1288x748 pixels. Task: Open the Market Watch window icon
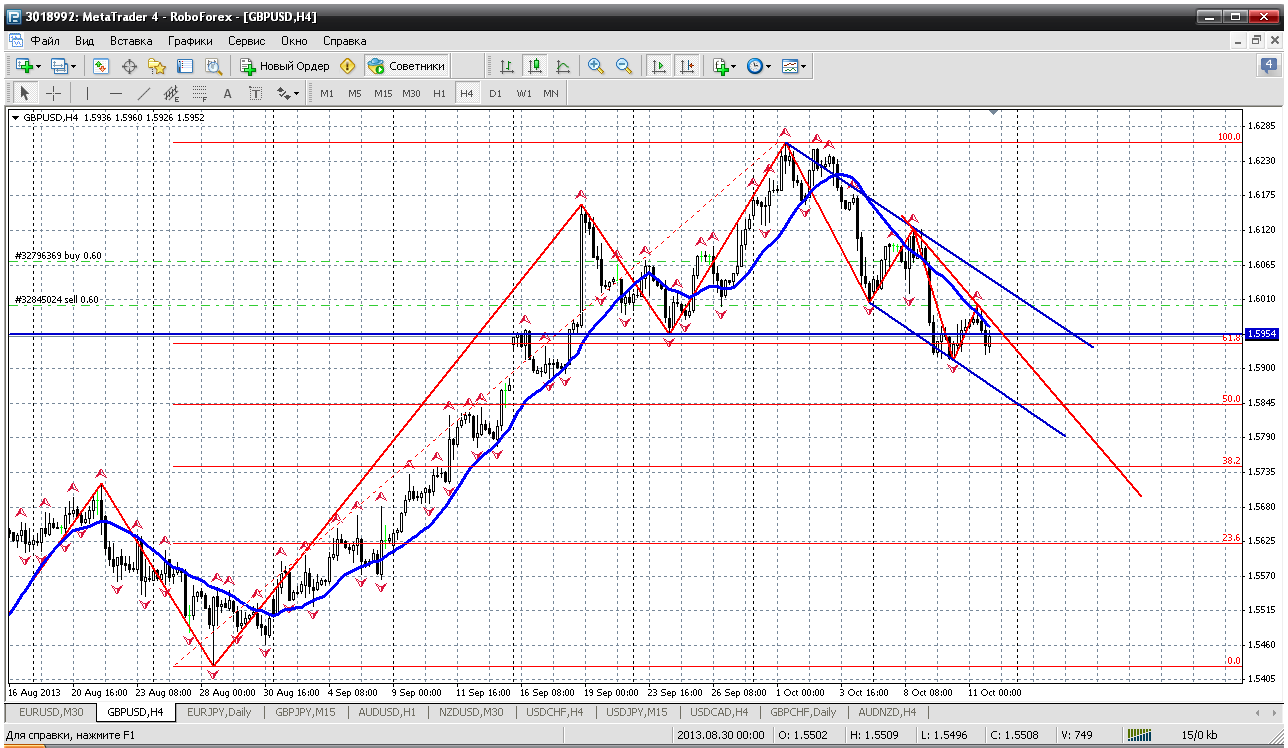coord(101,66)
